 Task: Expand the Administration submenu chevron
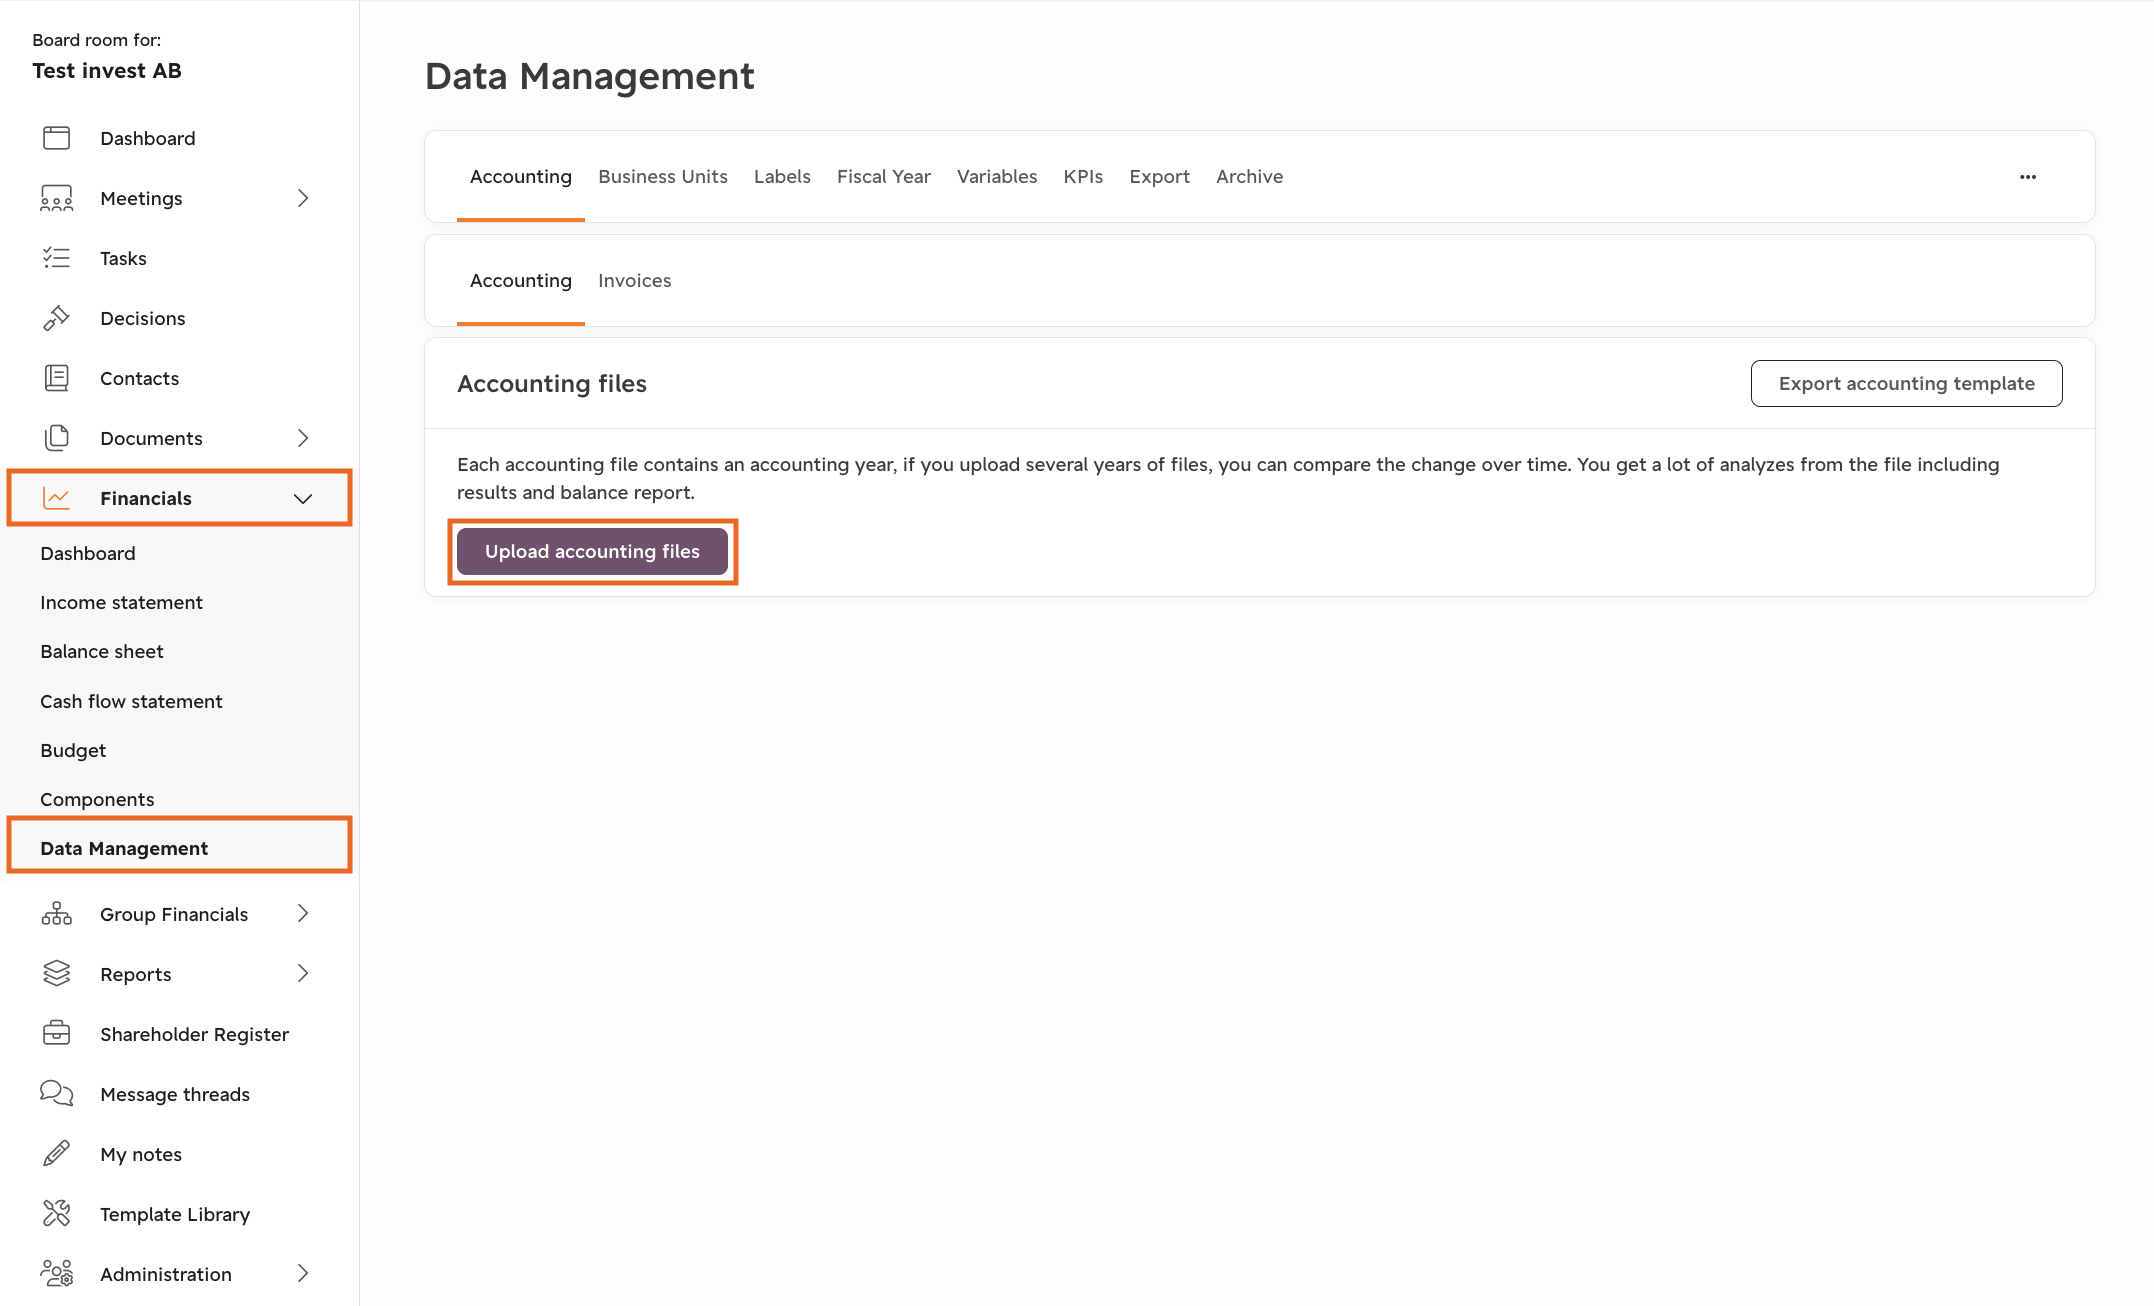(x=303, y=1274)
